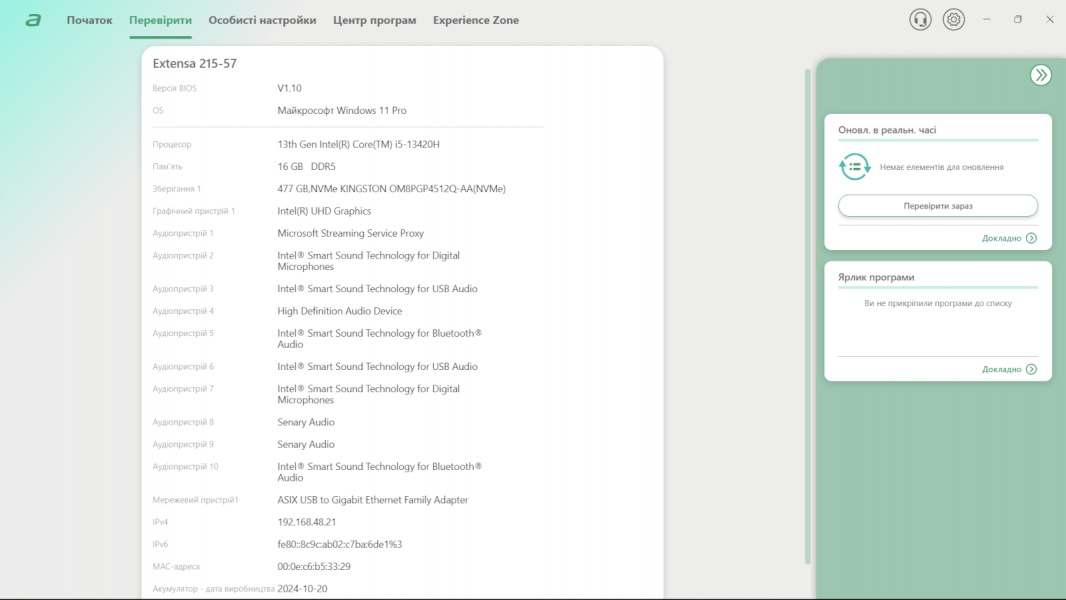The width and height of the screenshot is (1066, 600).
Task: Click the live update refresh icon
Action: pos(854,167)
